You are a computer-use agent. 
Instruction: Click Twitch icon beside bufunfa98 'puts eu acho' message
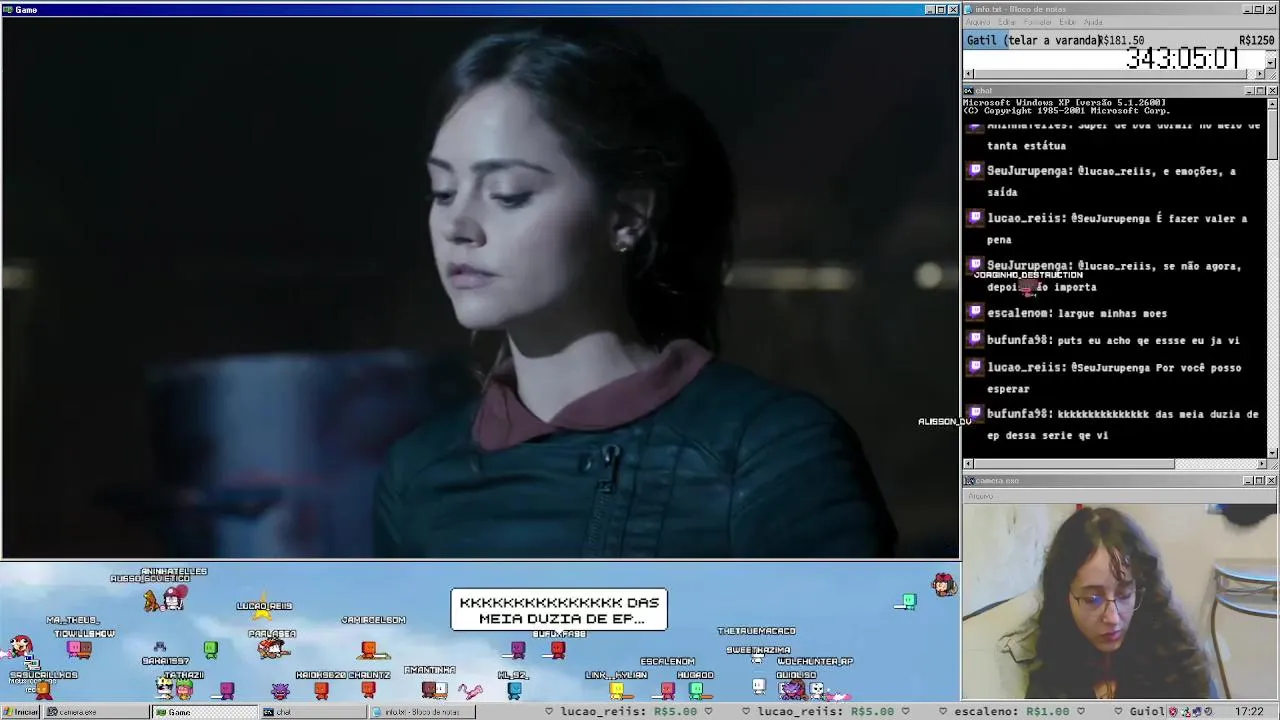[x=976, y=340]
